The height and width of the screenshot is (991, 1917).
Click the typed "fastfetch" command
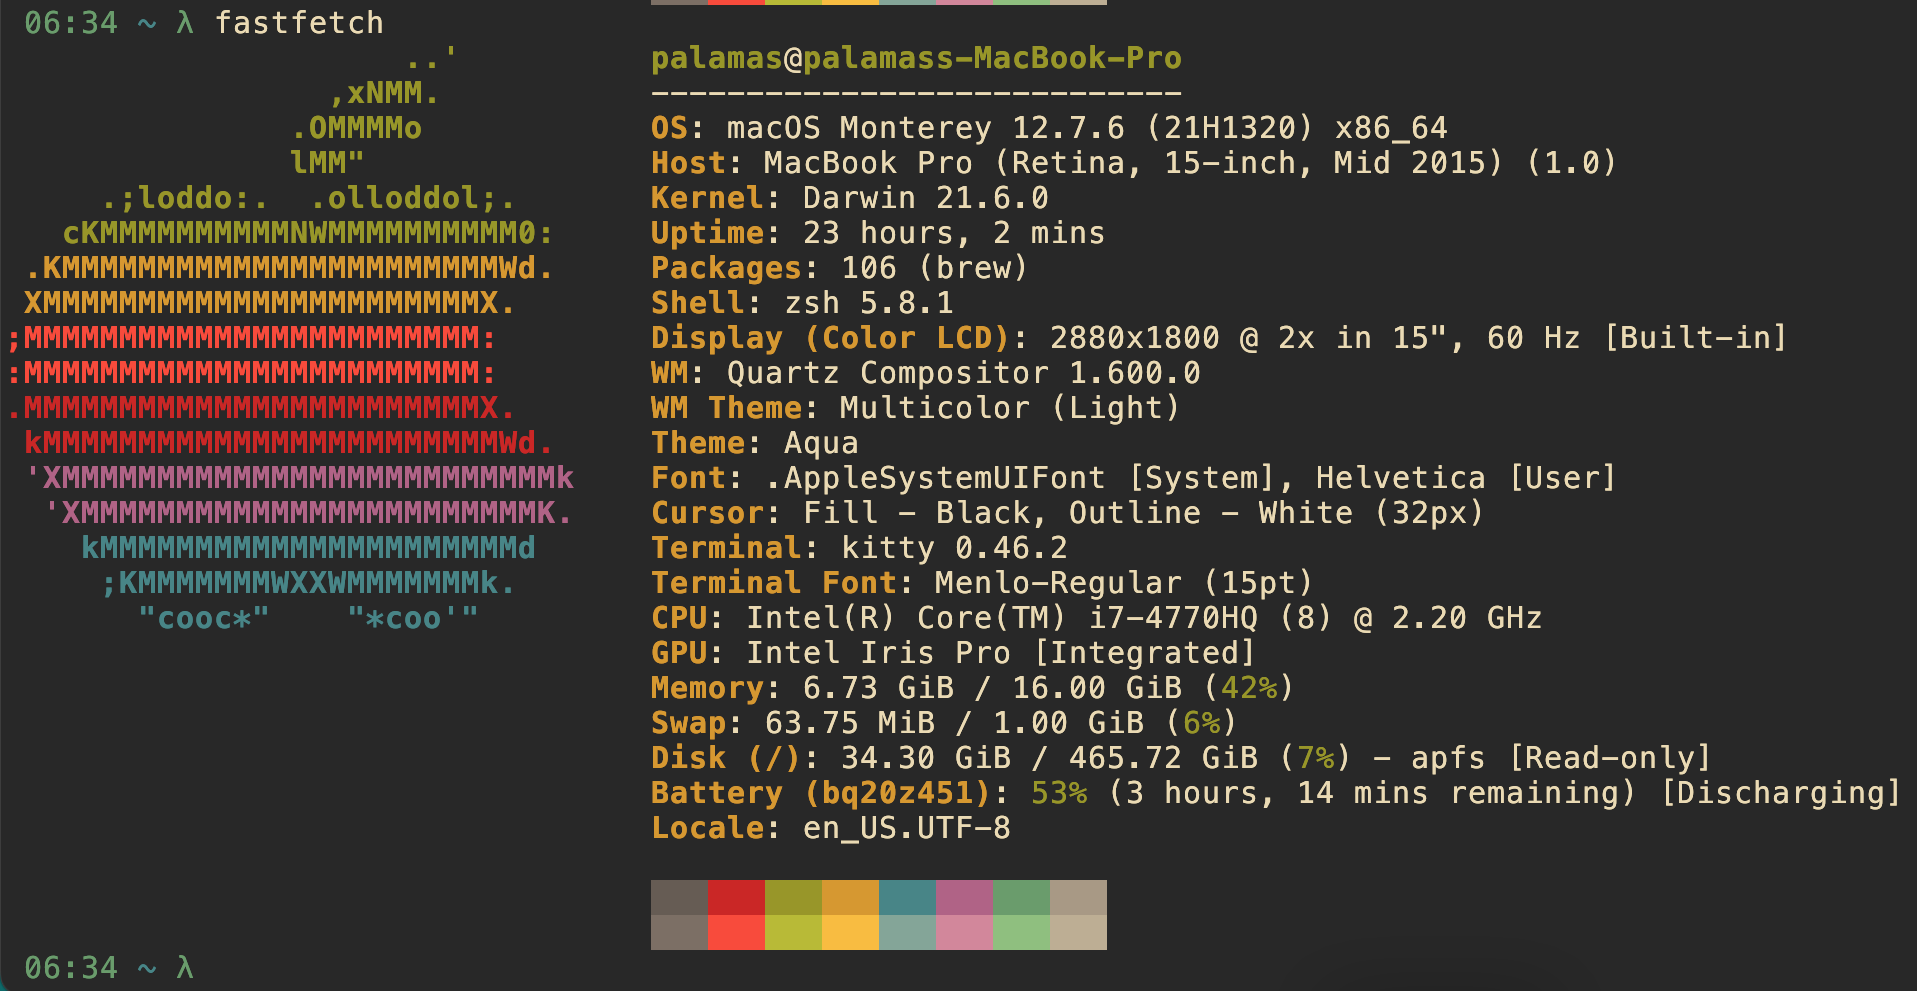299,22
